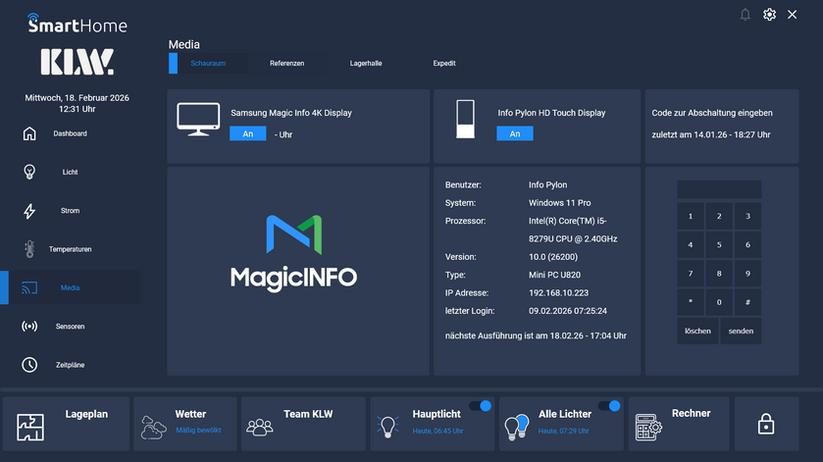Click the nächste Ausführung schedule text
This screenshot has height=462, width=823.
[536, 335]
